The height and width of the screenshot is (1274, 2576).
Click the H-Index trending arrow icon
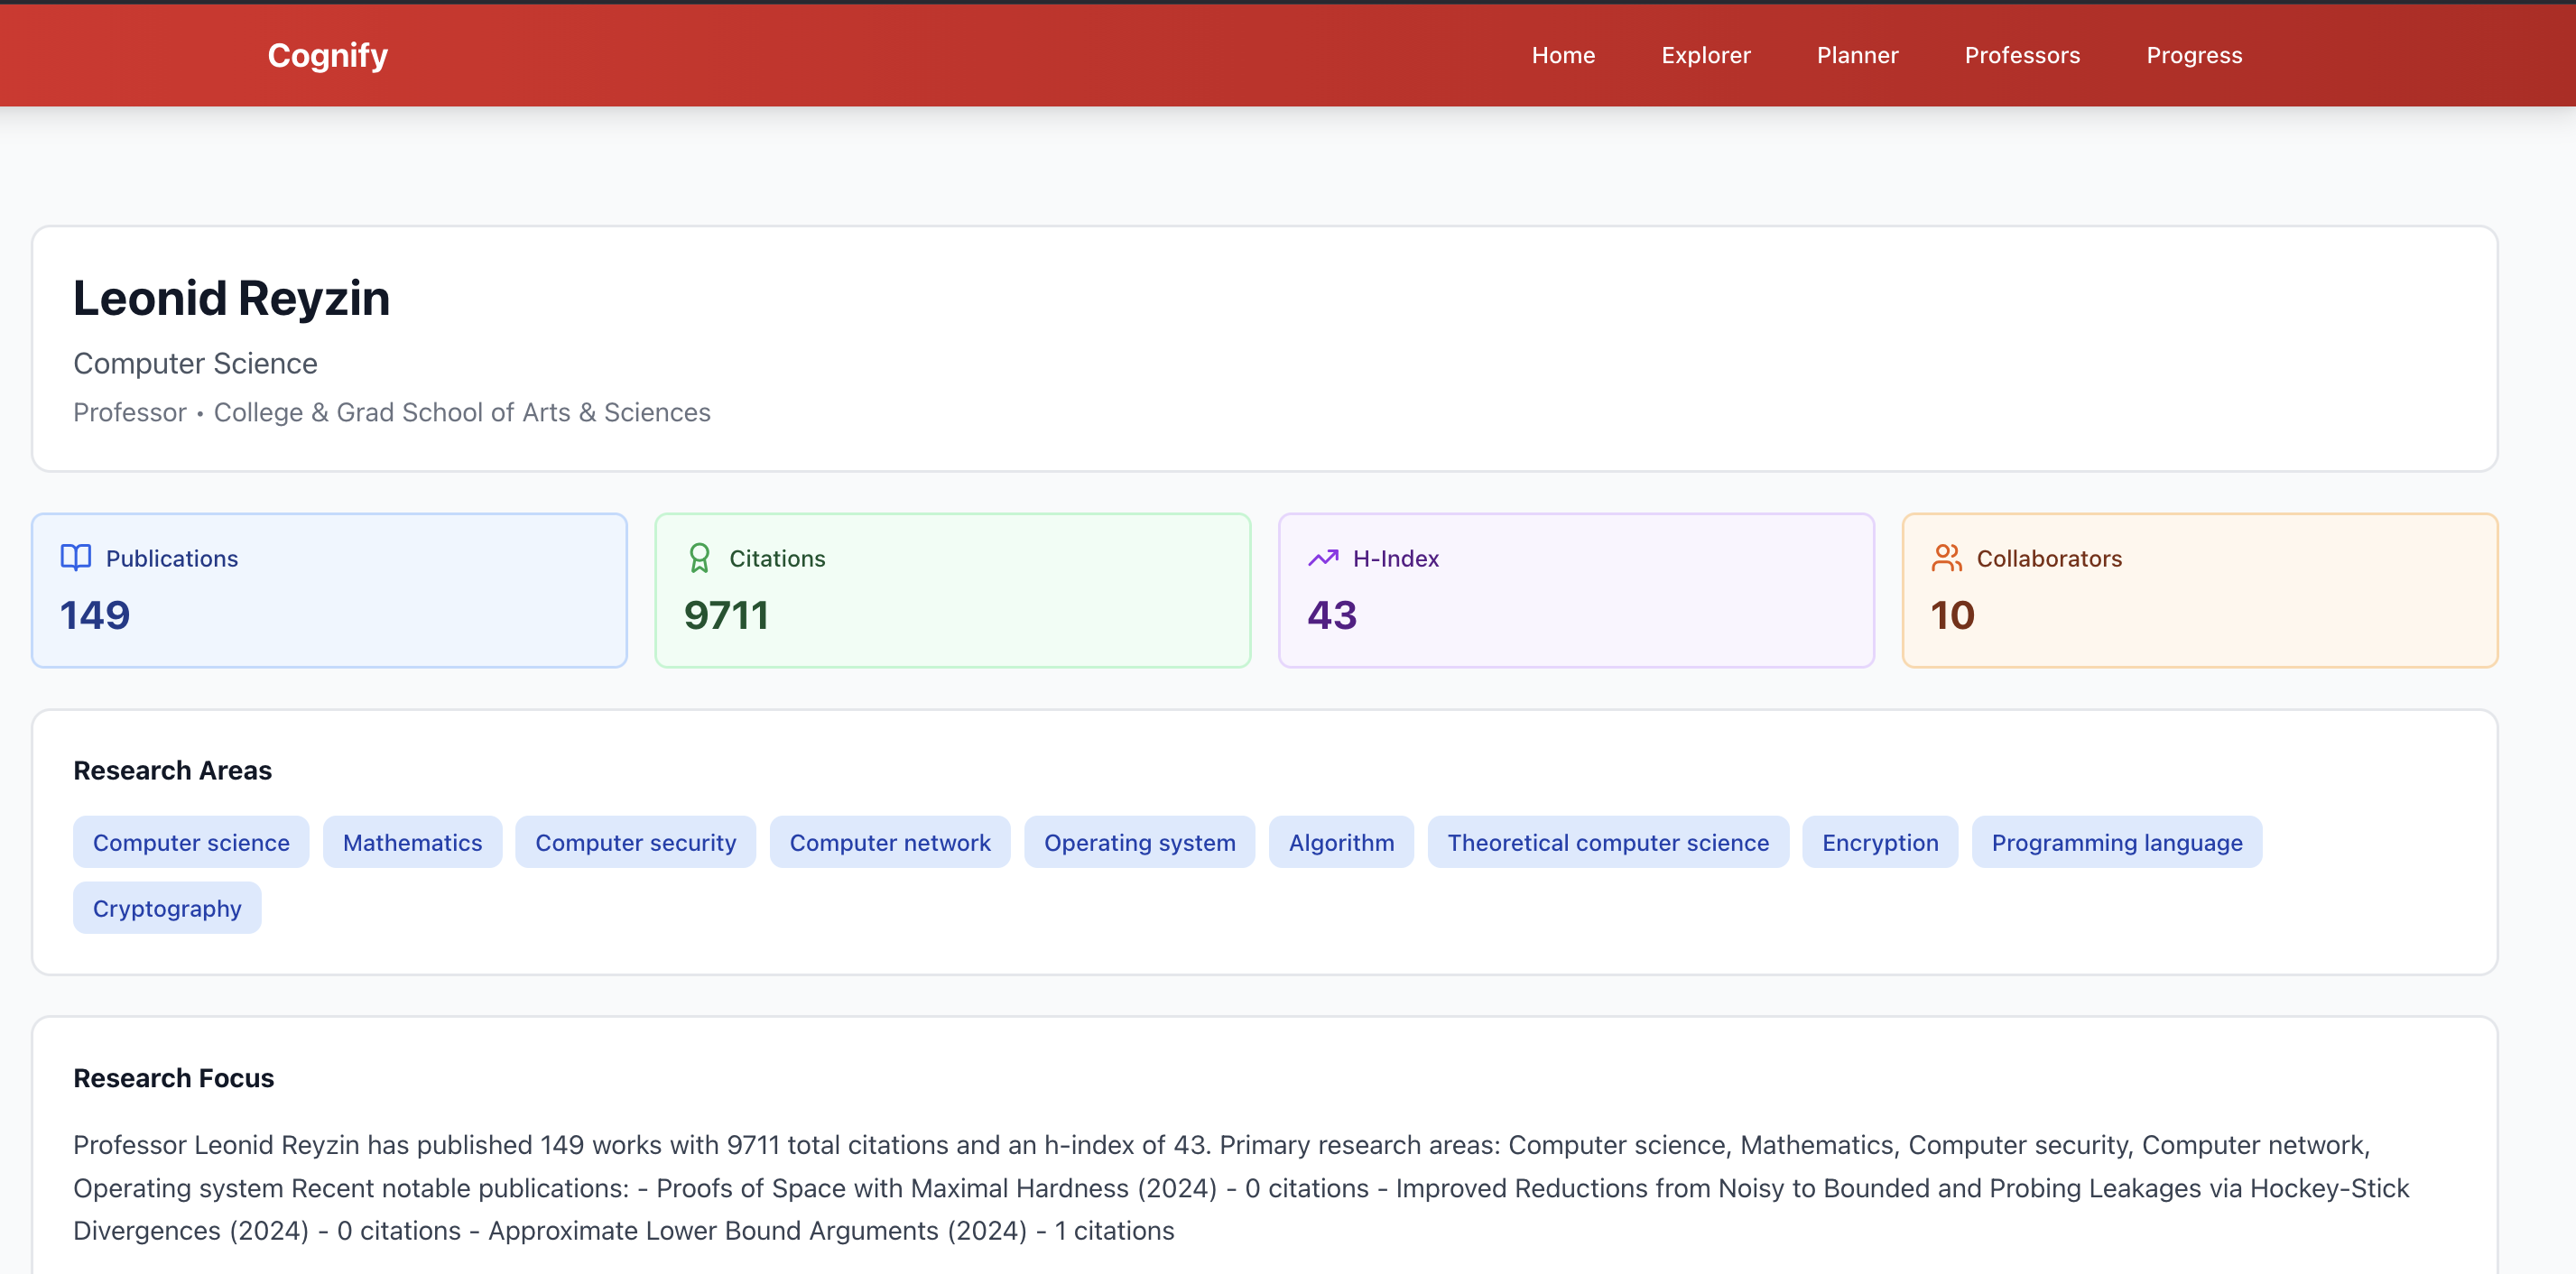(1323, 558)
